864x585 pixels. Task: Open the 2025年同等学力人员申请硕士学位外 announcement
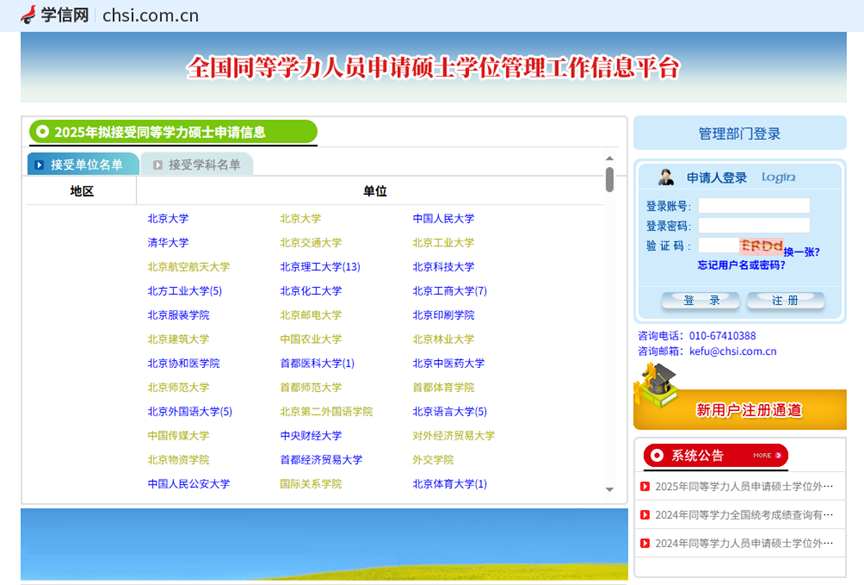click(x=744, y=486)
